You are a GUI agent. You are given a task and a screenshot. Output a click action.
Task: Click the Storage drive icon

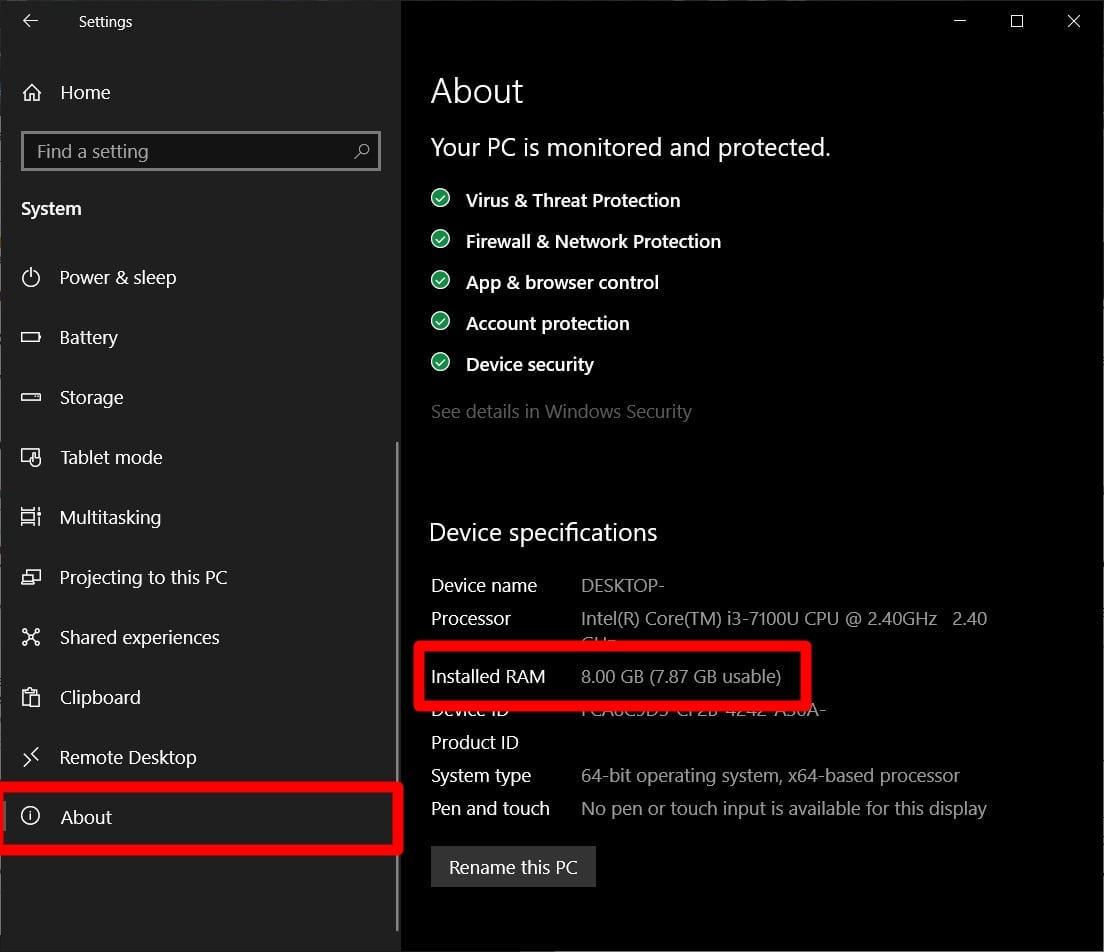tap(31, 397)
